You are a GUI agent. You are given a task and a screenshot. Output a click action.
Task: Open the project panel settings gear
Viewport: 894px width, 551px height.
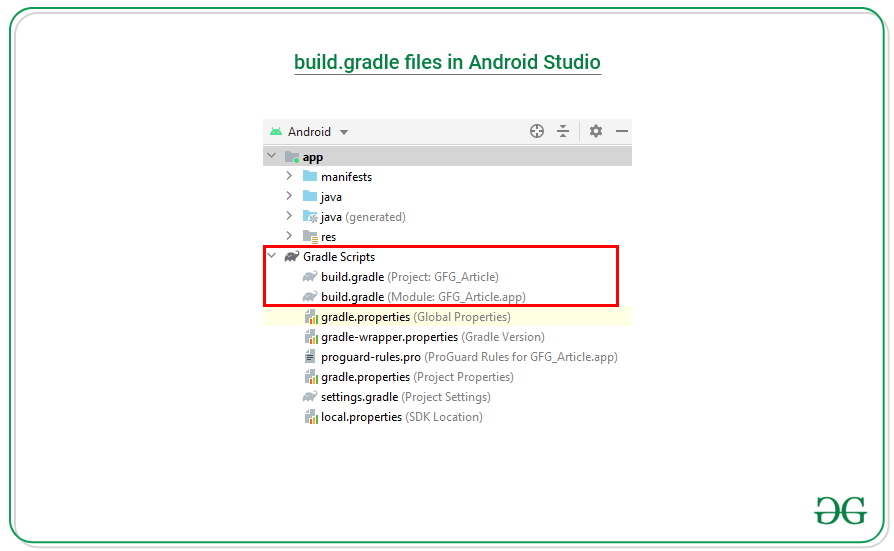coord(596,131)
